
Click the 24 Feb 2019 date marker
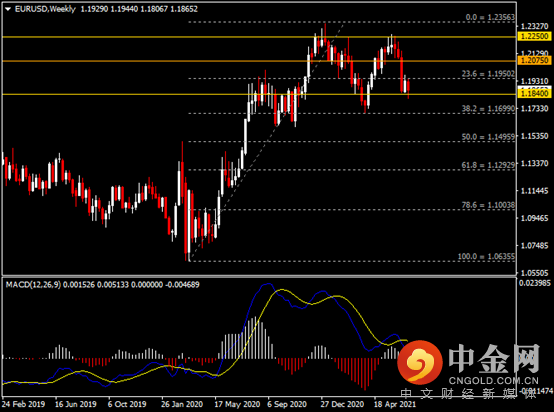pos(23,404)
